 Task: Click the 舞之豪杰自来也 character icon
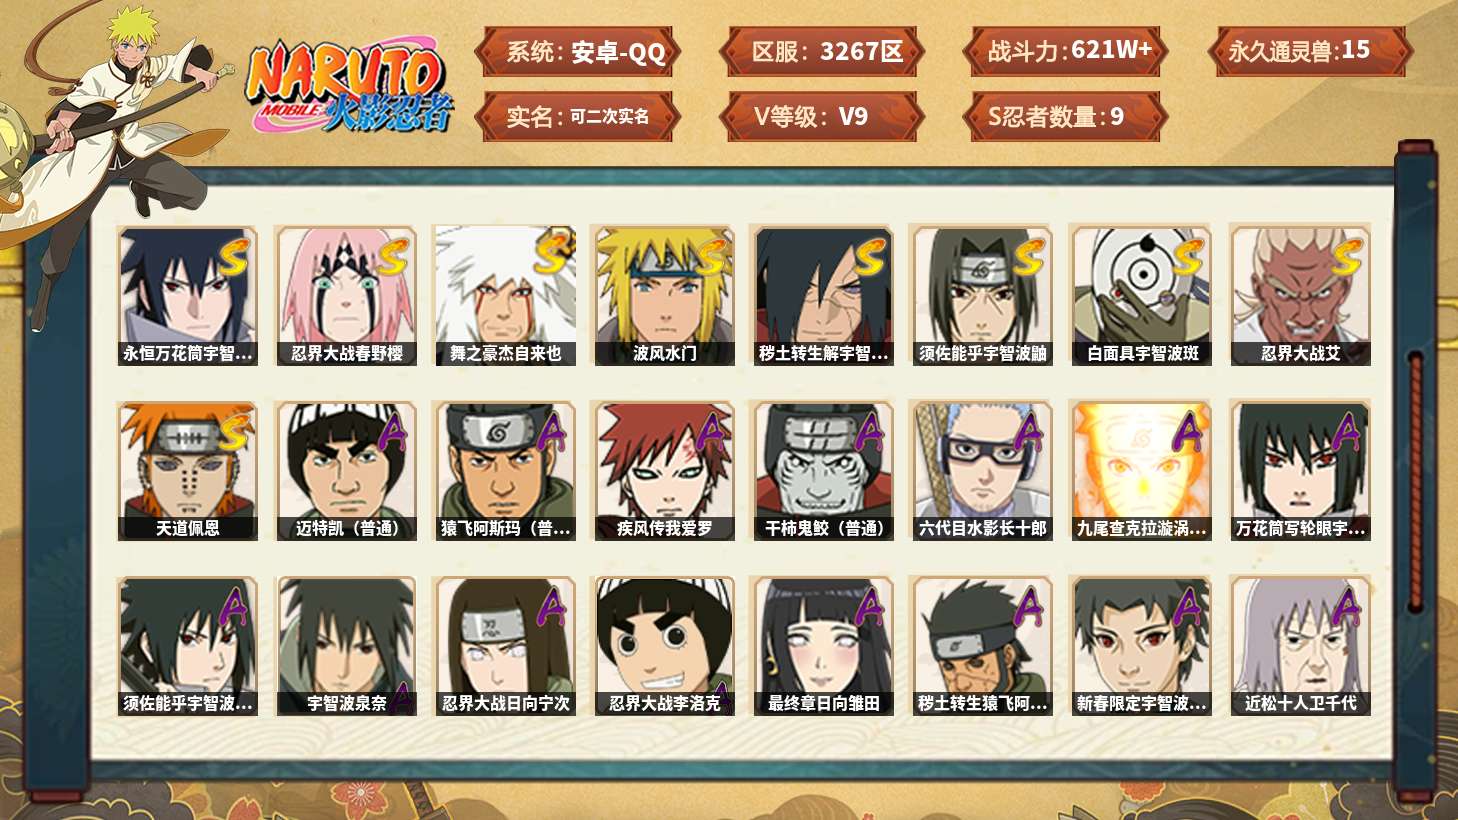(505, 295)
